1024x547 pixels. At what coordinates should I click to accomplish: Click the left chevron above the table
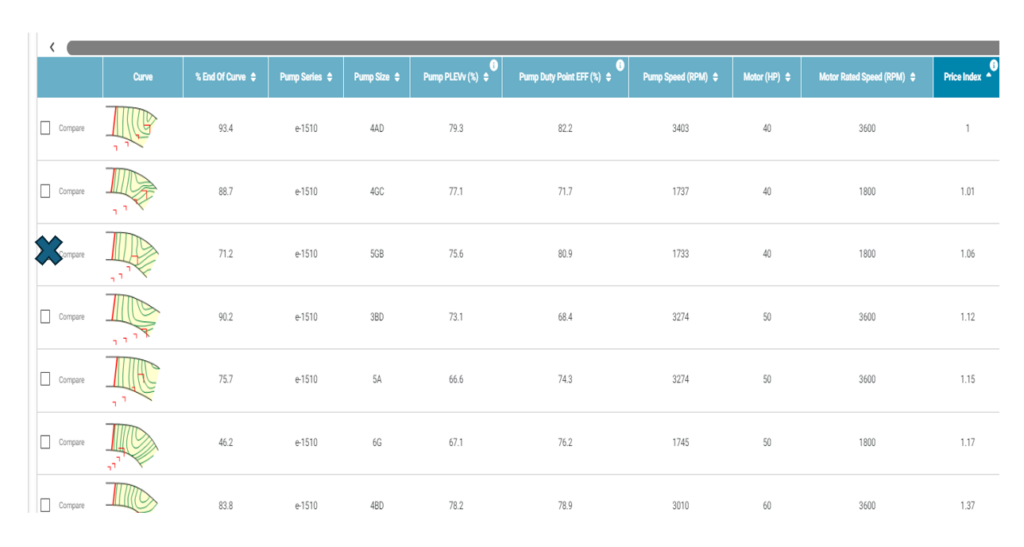pyautogui.click(x=51, y=47)
